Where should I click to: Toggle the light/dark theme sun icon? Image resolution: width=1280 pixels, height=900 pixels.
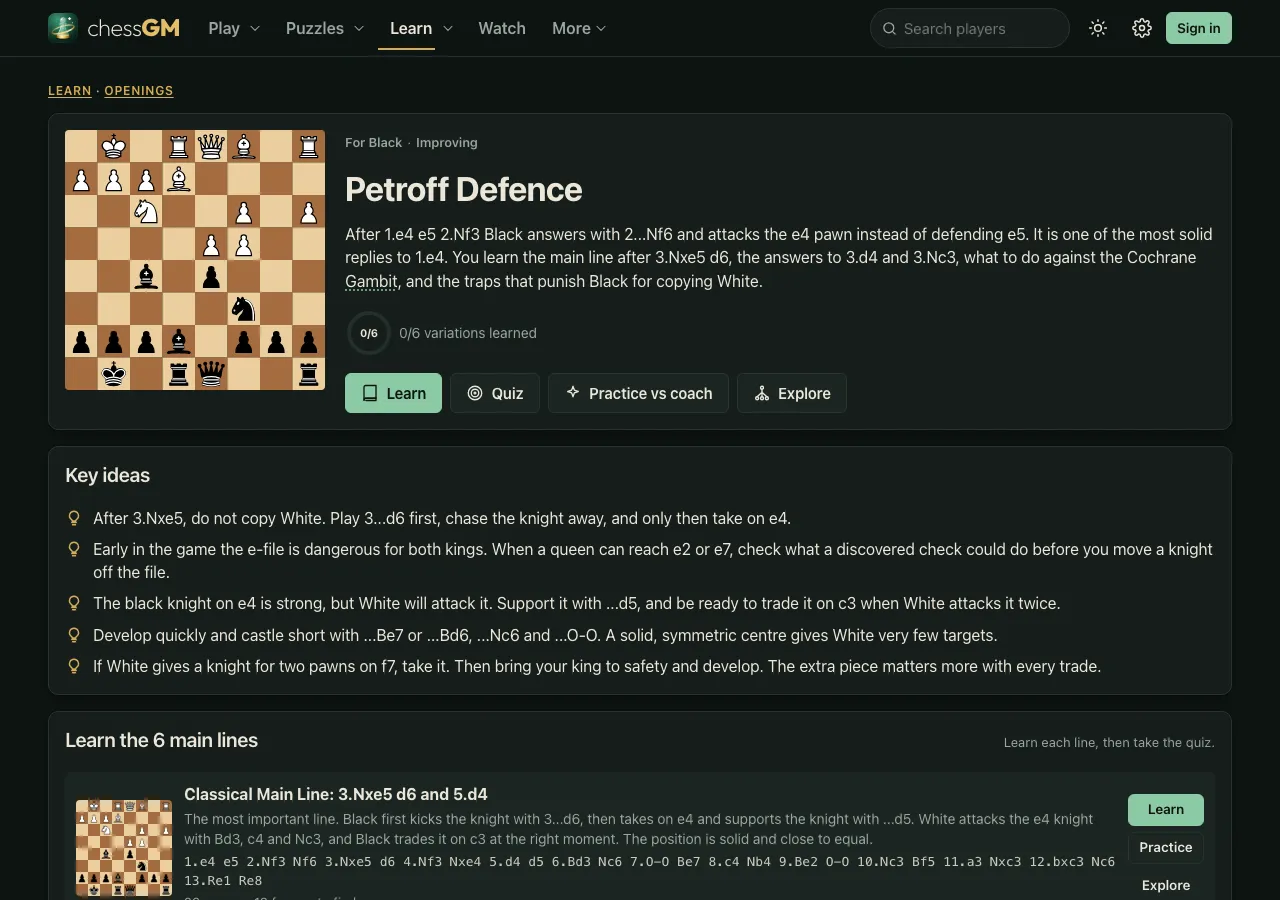coord(1098,28)
